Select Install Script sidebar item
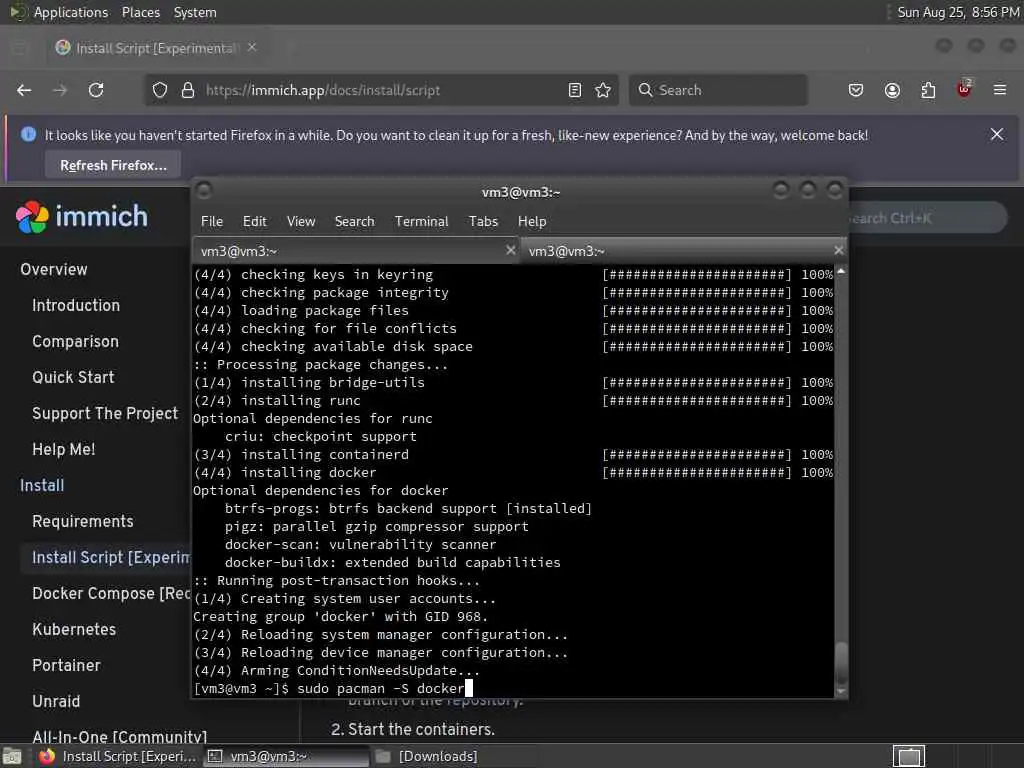This screenshot has height=768, width=1024. point(110,557)
